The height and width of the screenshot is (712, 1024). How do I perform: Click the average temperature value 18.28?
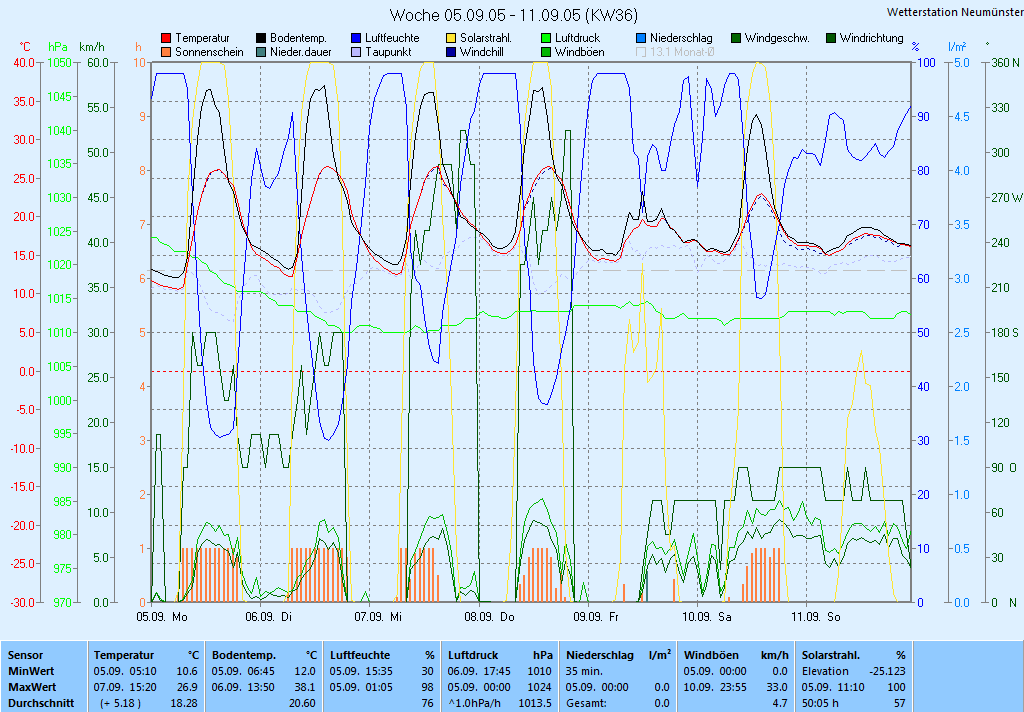tap(184, 704)
